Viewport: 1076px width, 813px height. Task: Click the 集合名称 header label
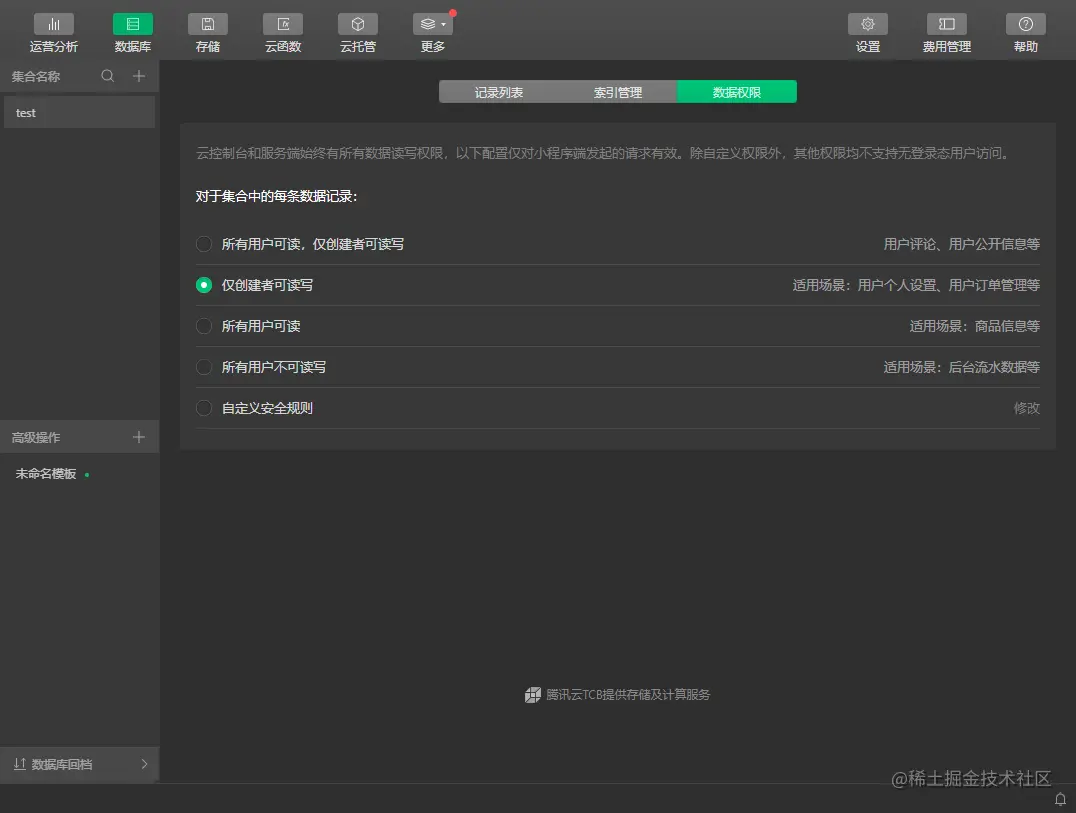[x=36, y=76]
